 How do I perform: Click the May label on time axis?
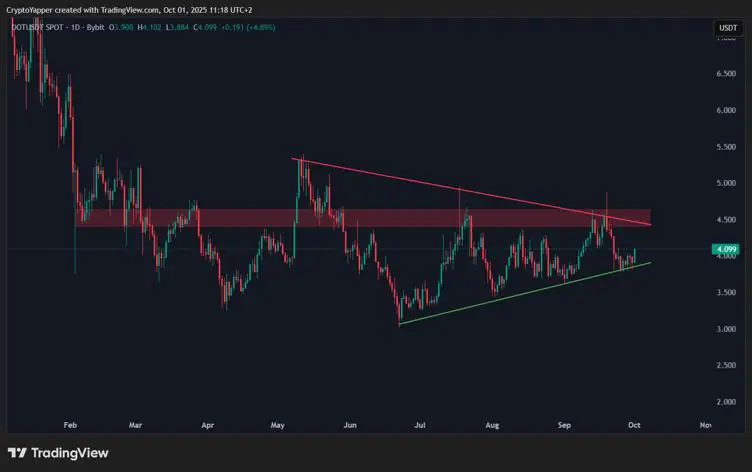pos(277,425)
